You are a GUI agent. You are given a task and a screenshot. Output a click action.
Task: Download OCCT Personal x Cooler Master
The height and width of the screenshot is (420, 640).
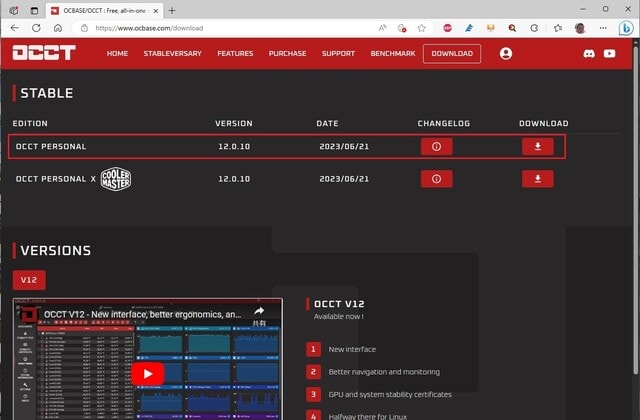coord(538,179)
